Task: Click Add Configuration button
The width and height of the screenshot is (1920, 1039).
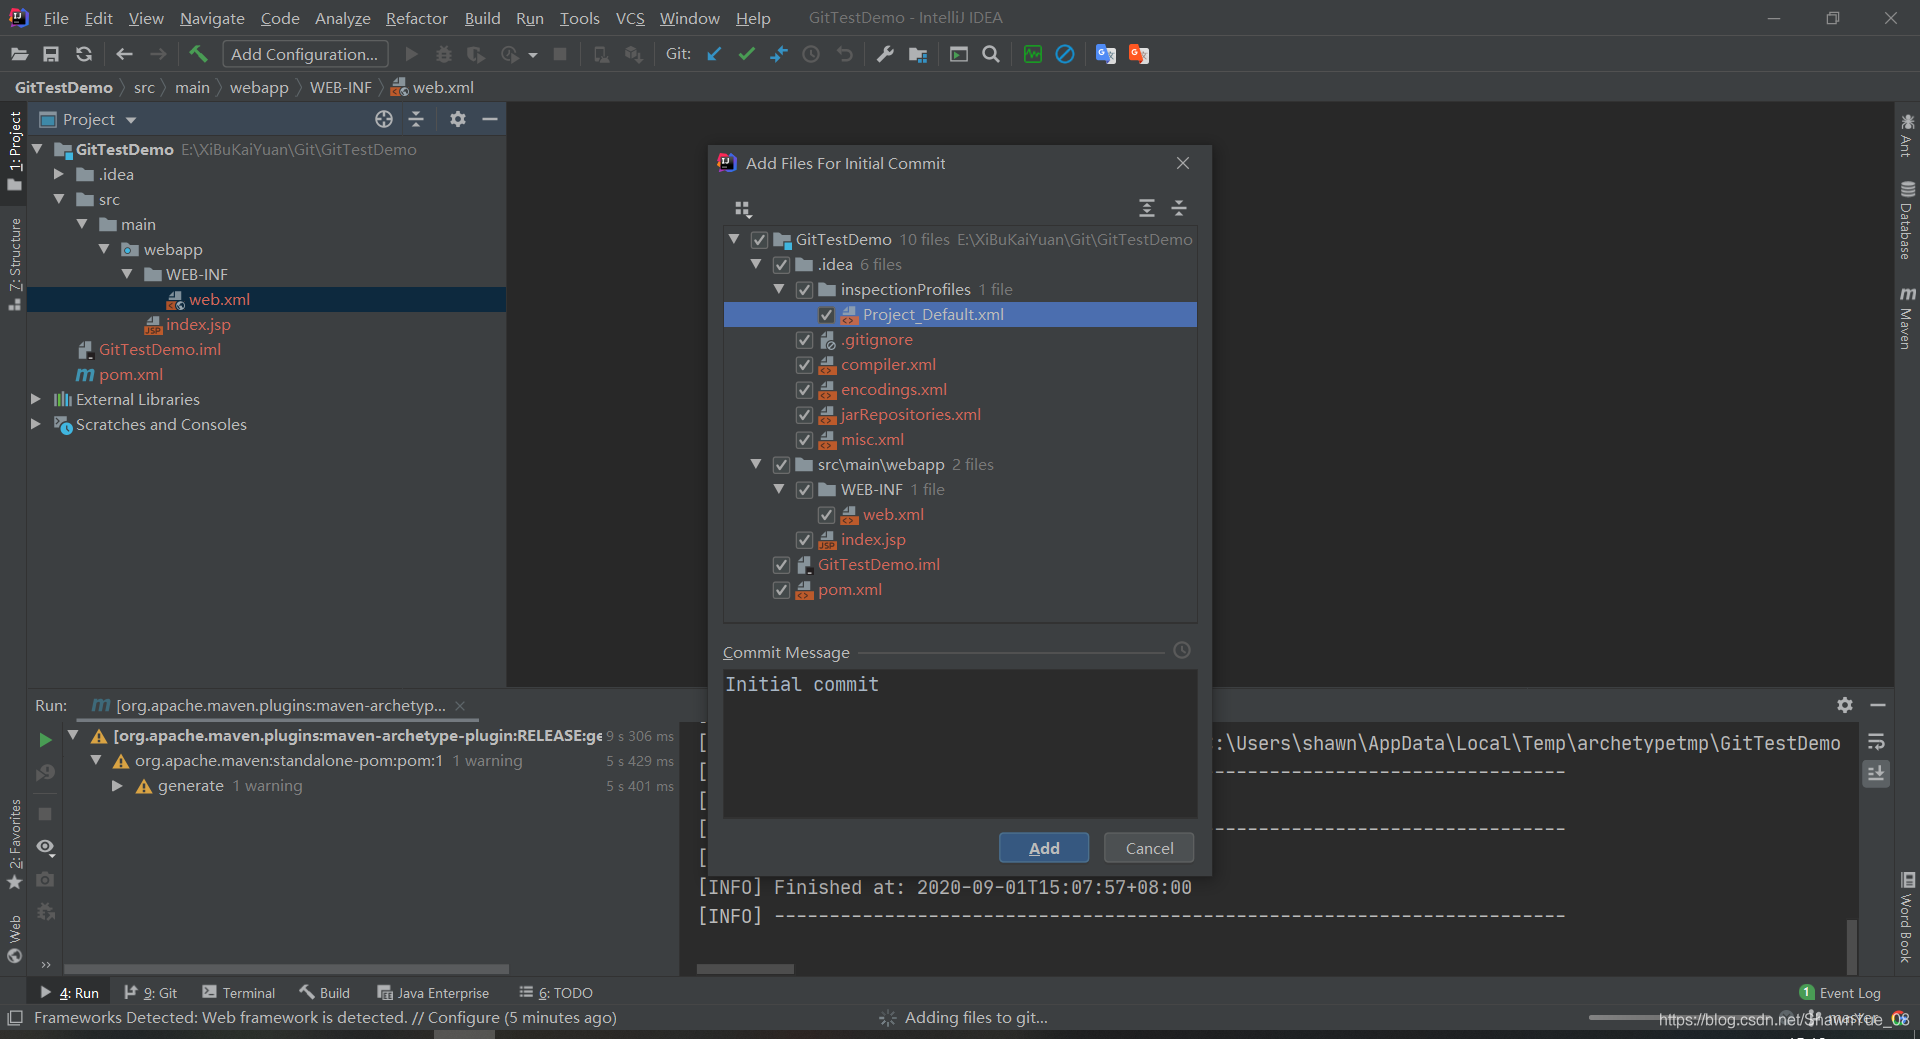Action: pyautogui.click(x=305, y=54)
